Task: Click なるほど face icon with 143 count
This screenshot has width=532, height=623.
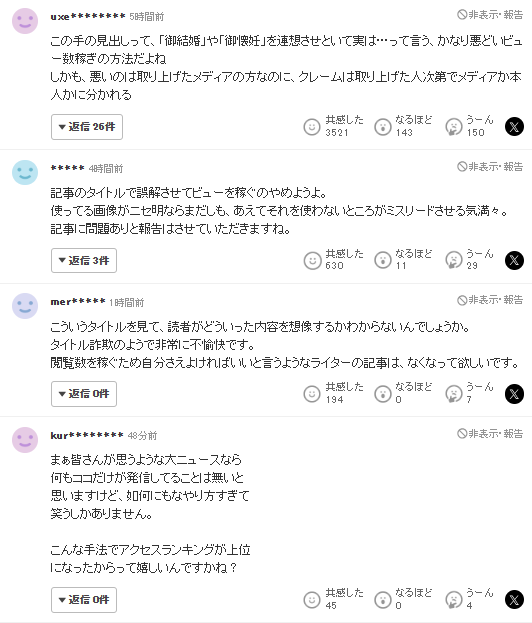Action: (383, 127)
